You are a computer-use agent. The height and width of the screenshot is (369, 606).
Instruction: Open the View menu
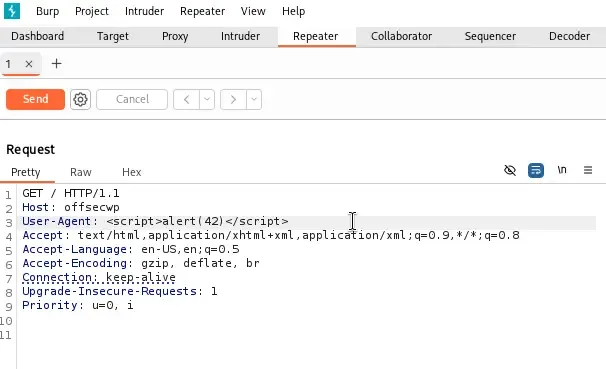[253, 11]
